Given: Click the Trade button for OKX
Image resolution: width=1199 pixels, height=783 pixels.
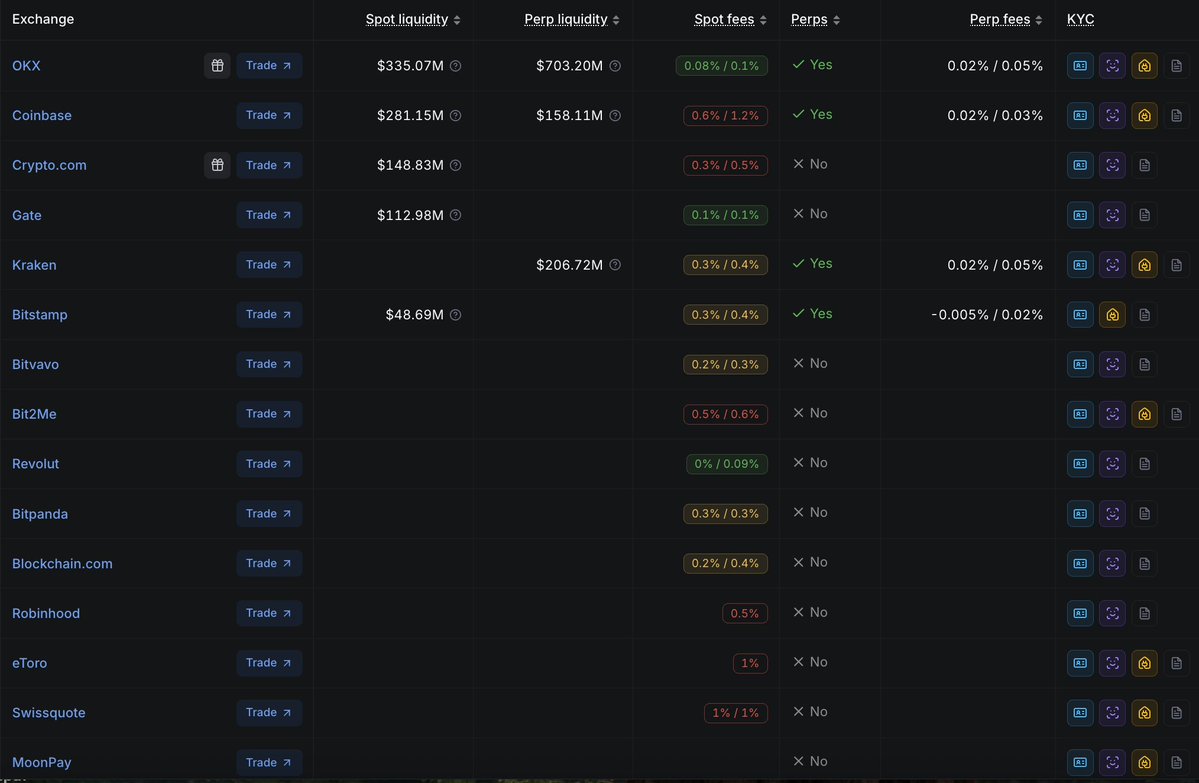Looking at the screenshot, I should [x=269, y=66].
